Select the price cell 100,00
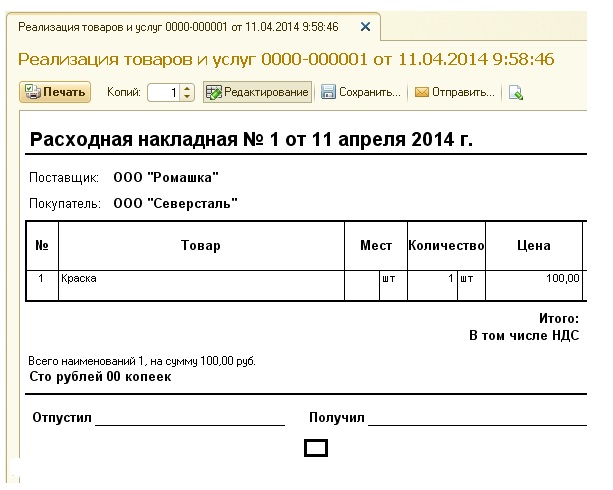Screen dimensions: 613x490 [x=534, y=285]
